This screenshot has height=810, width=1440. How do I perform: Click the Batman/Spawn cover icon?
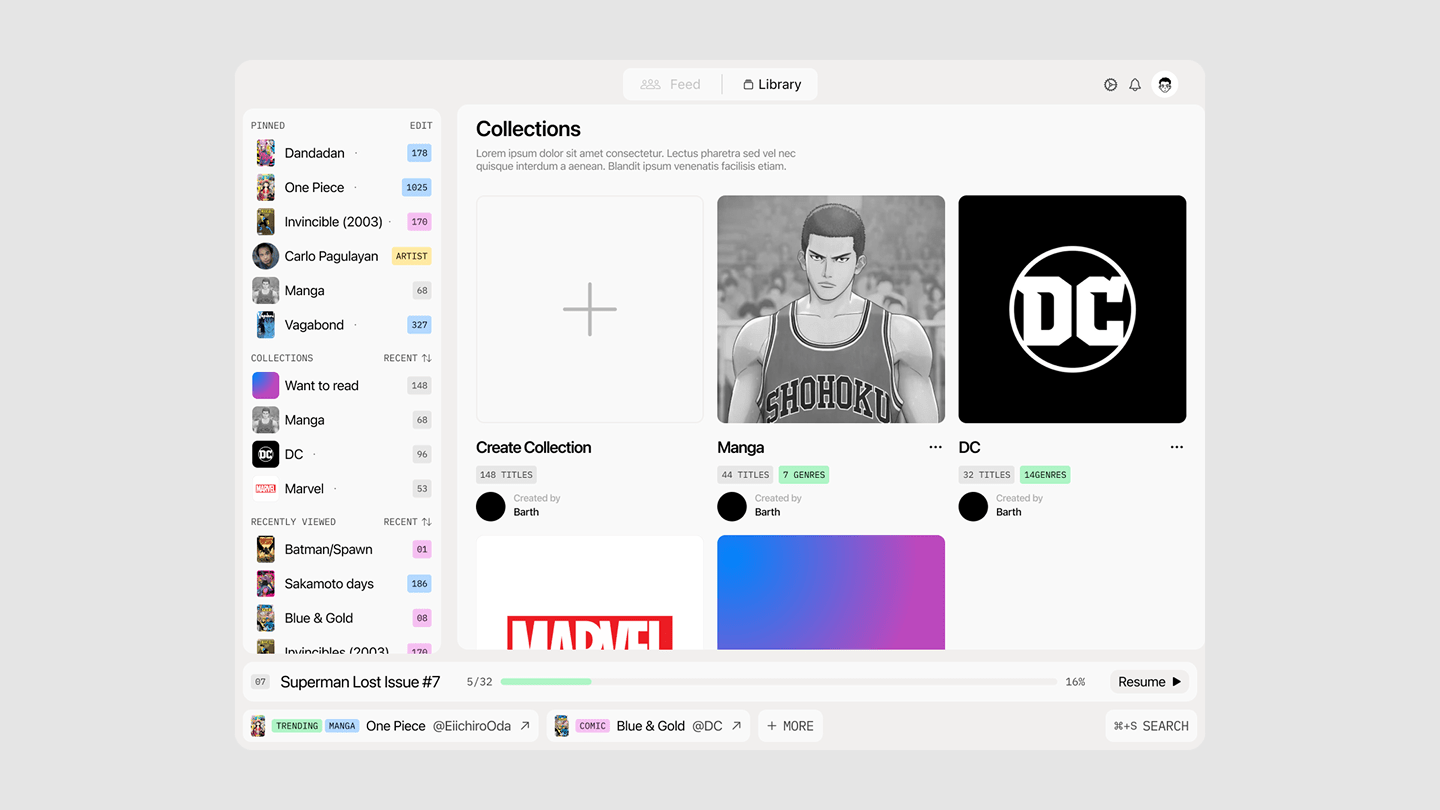(x=265, y=549)
